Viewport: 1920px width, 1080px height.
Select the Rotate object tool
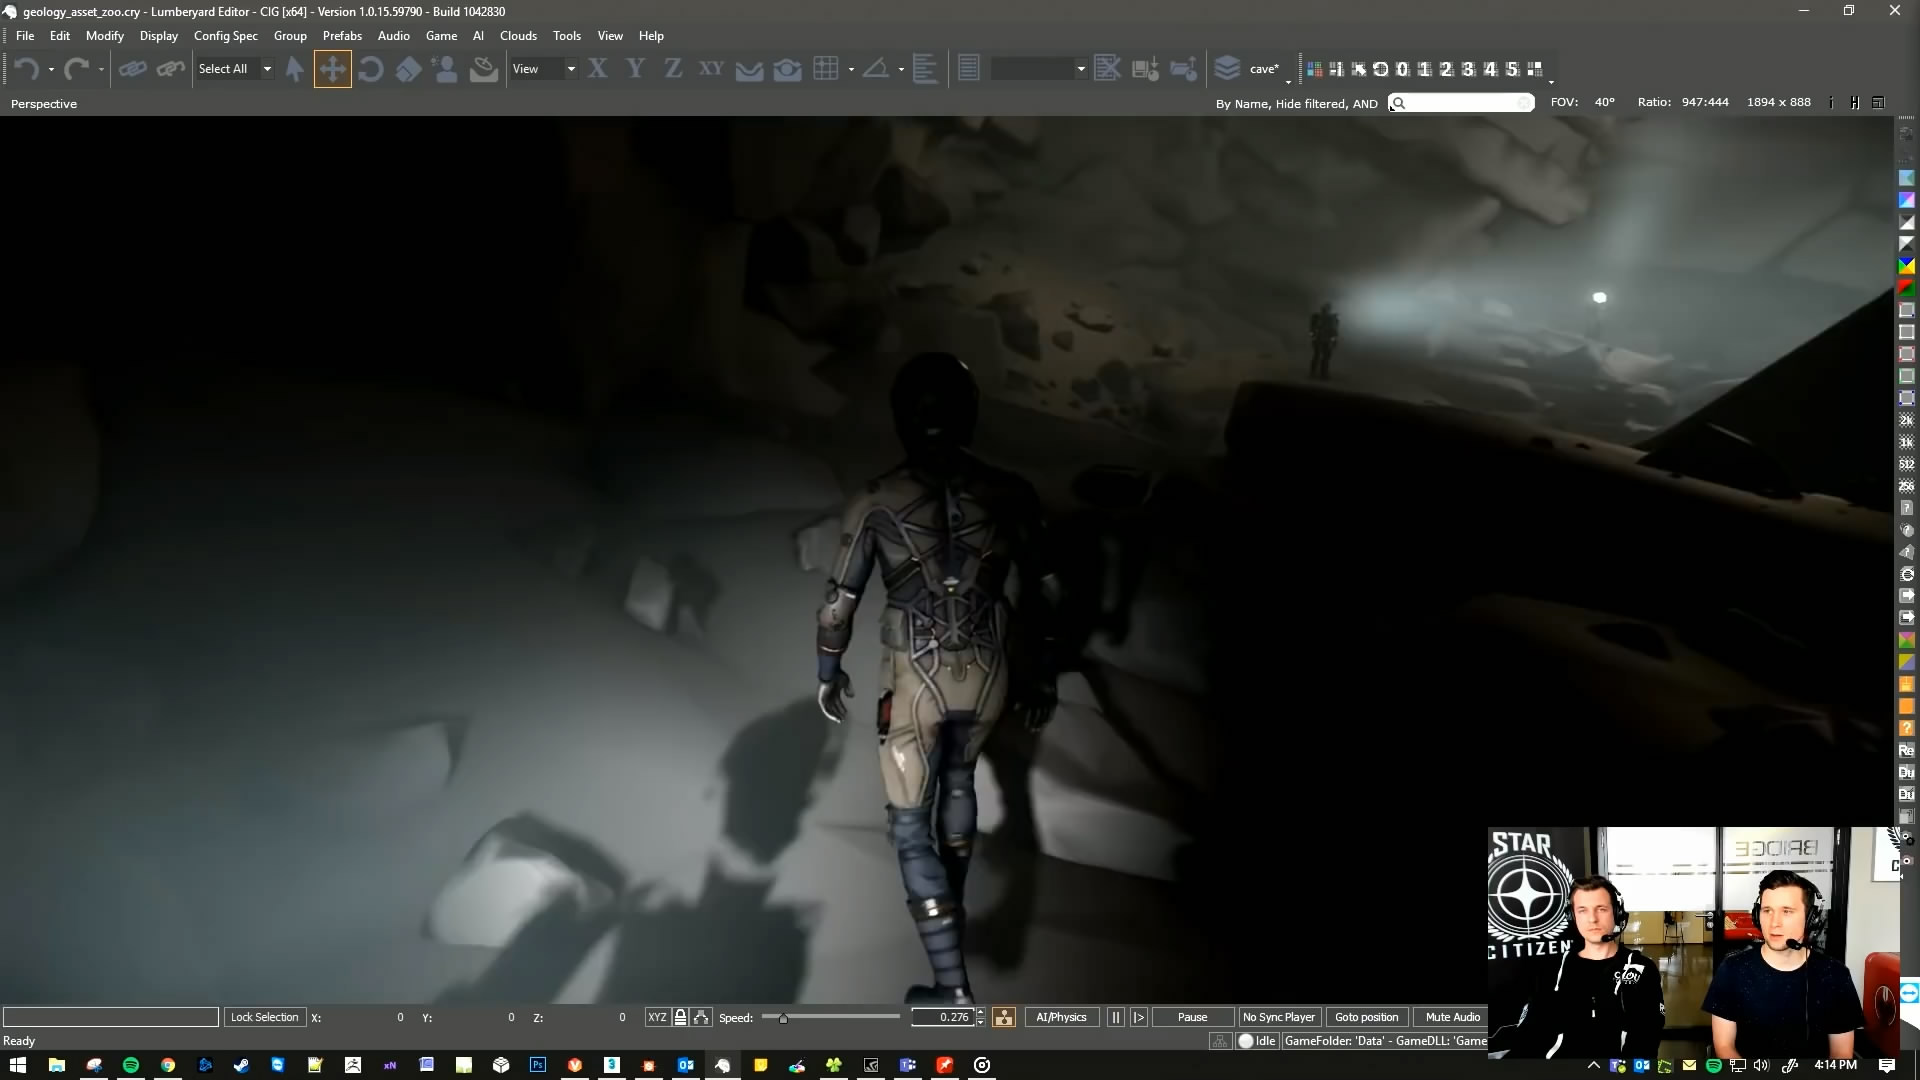(371, 69)
